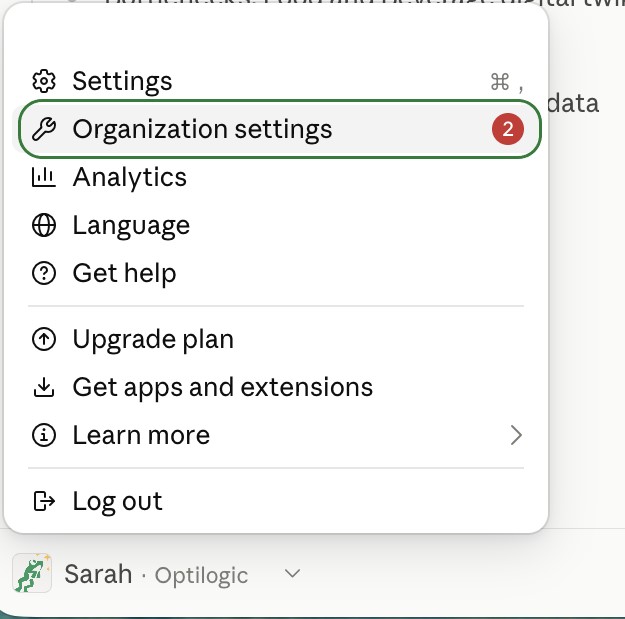
Task: Click the Language globe icon
Action: point(44,225)
